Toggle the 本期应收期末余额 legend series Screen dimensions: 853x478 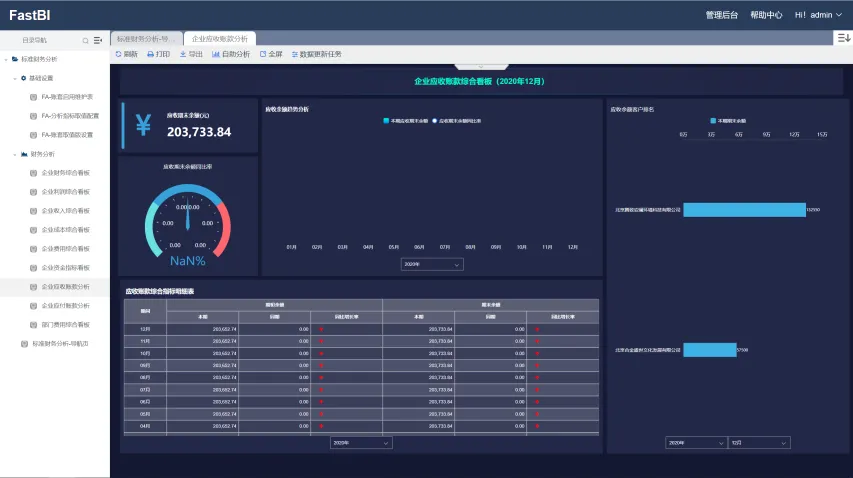click(405, 121)
